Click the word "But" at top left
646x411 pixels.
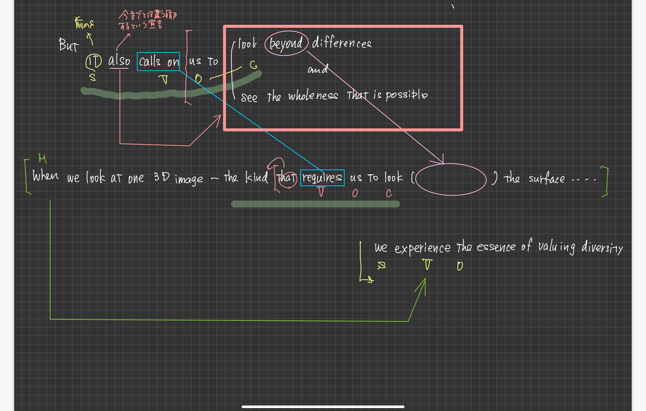coord(68,45)
